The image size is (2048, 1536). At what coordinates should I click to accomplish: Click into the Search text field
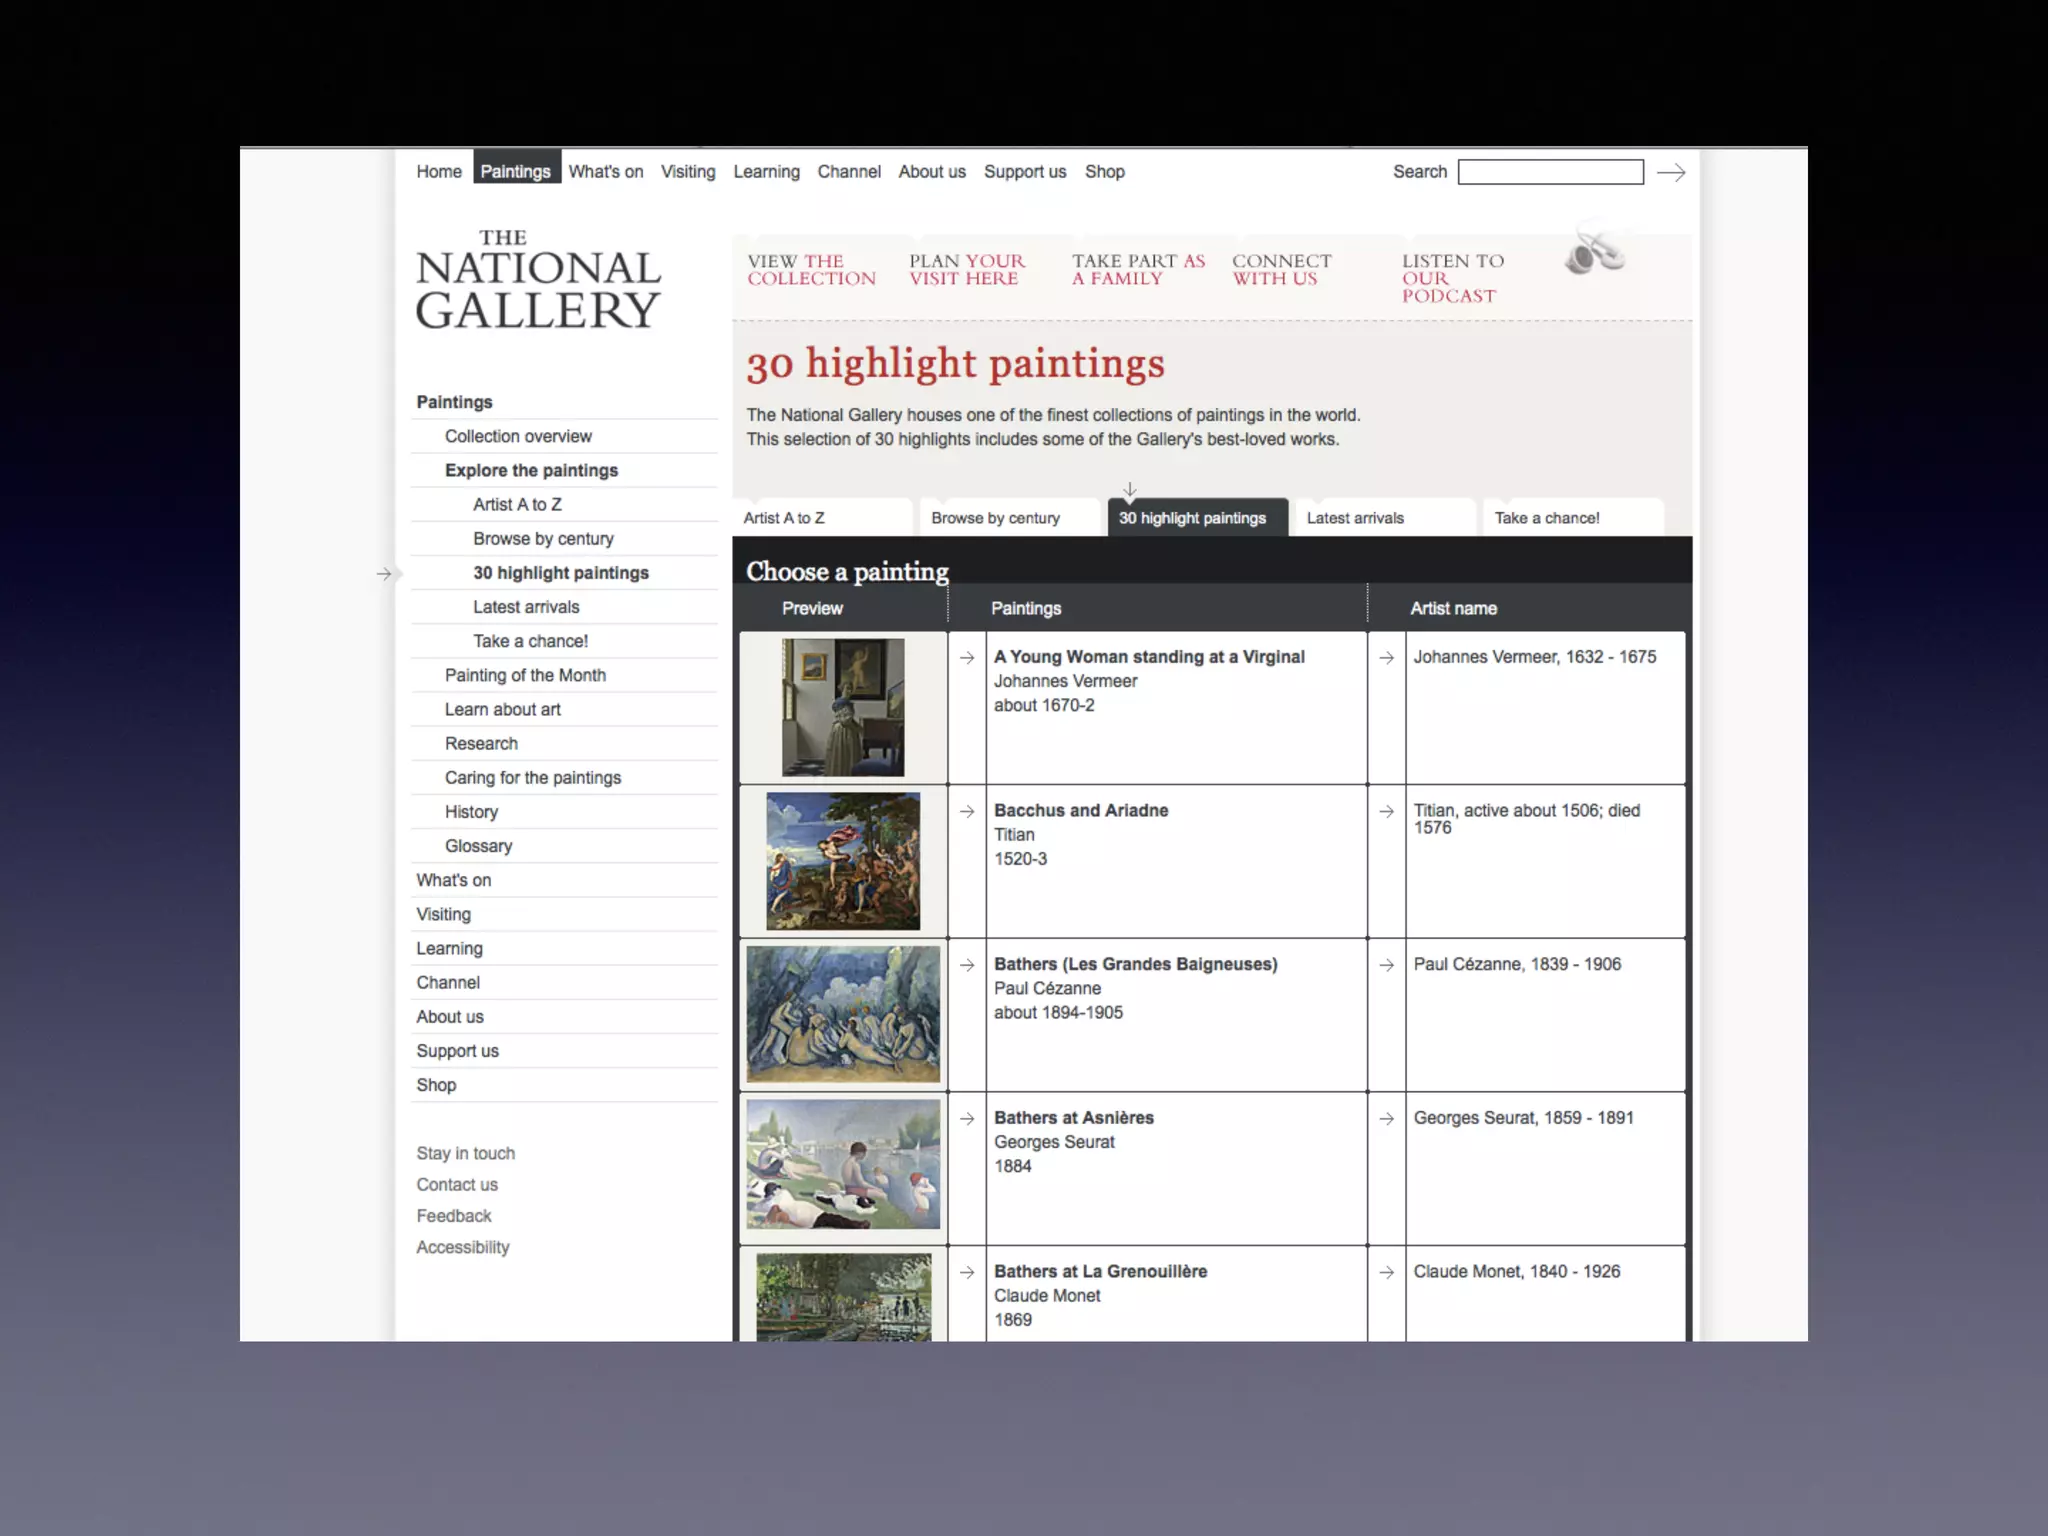pos(1550,172)
